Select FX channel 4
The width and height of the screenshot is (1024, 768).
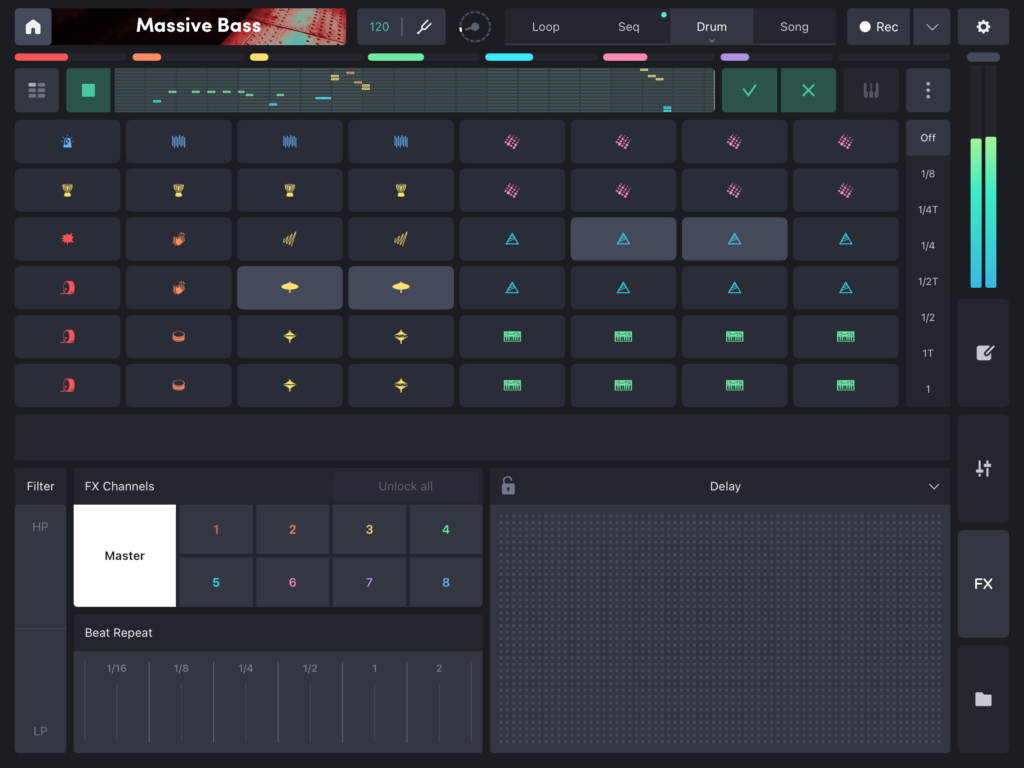point(446,529)
